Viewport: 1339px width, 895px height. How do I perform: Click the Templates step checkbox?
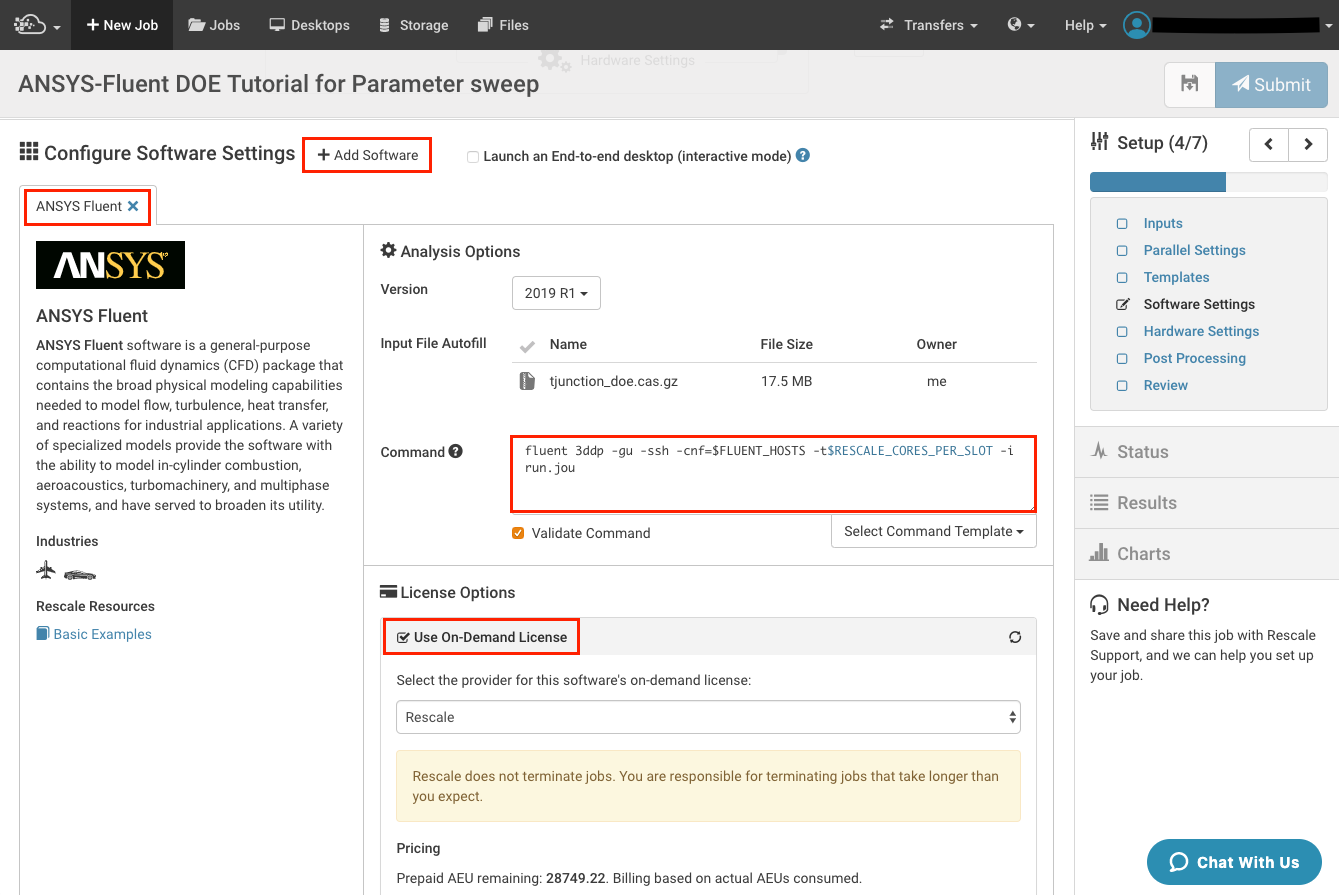click(1122, 278)
